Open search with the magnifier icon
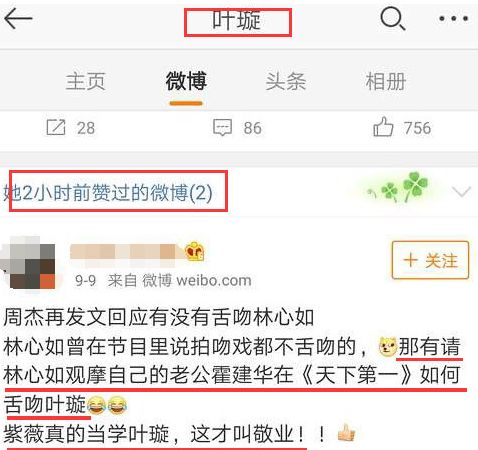The height and width of the screenshot is (450, 478). [393, 18]
